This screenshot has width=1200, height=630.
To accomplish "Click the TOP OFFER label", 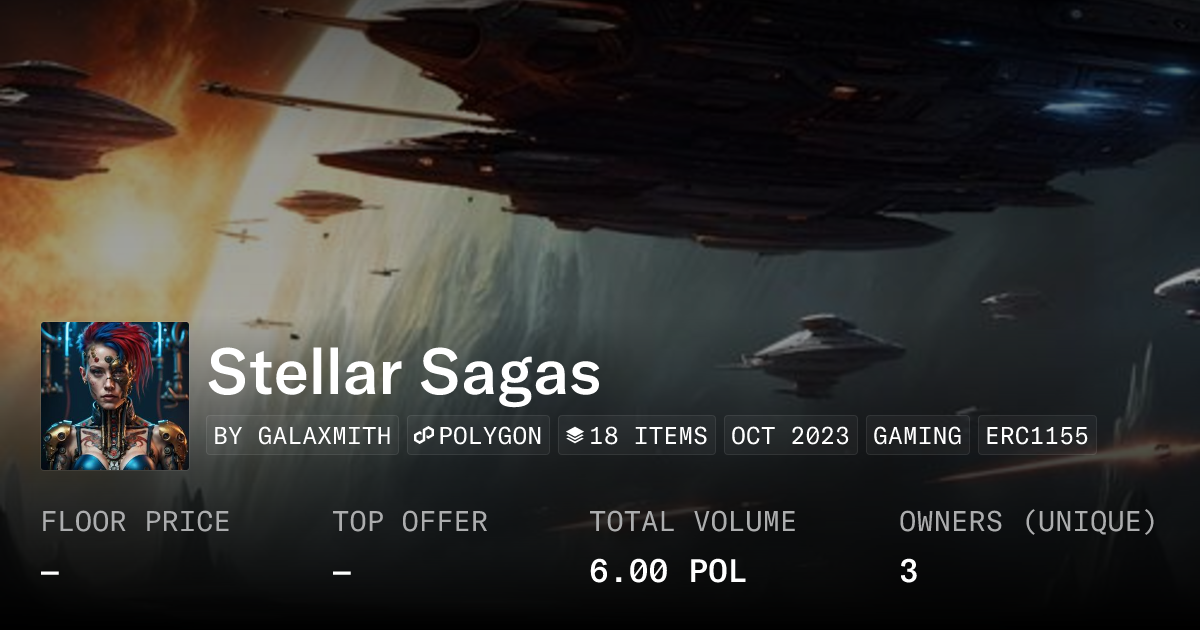I will coord(410,522).
